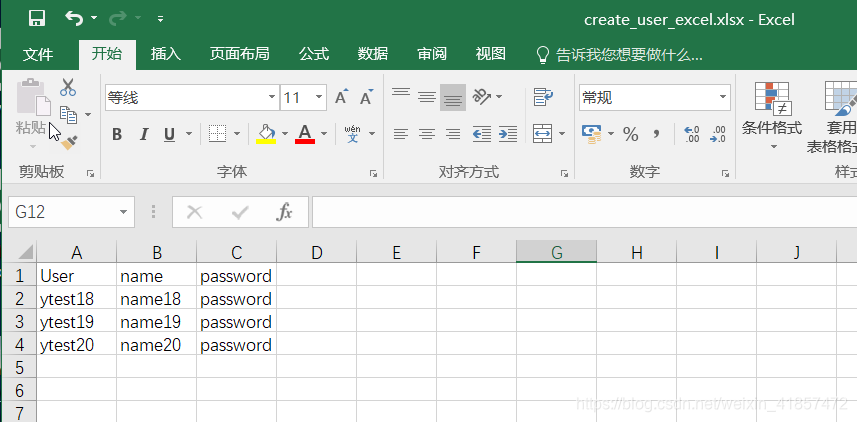Click the Select All corner triangle
The width and height of the screenshot is (857, 422).
[x=24, y=253]
